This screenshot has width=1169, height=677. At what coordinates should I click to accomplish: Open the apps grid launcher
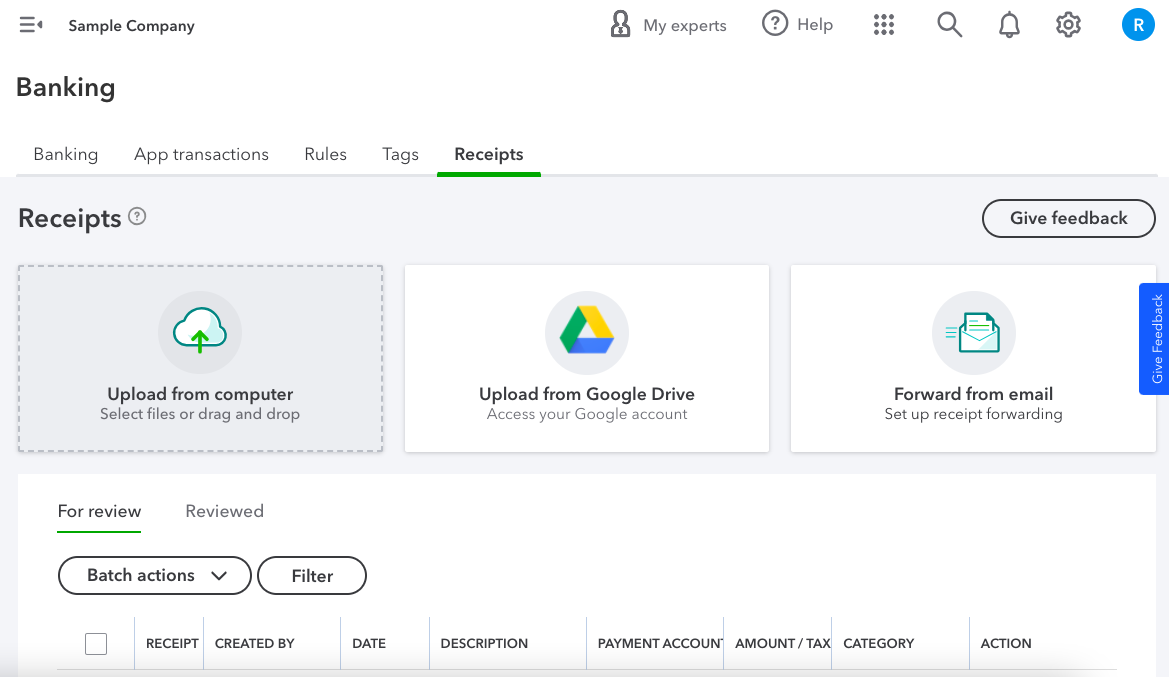(x=884, y=25)
